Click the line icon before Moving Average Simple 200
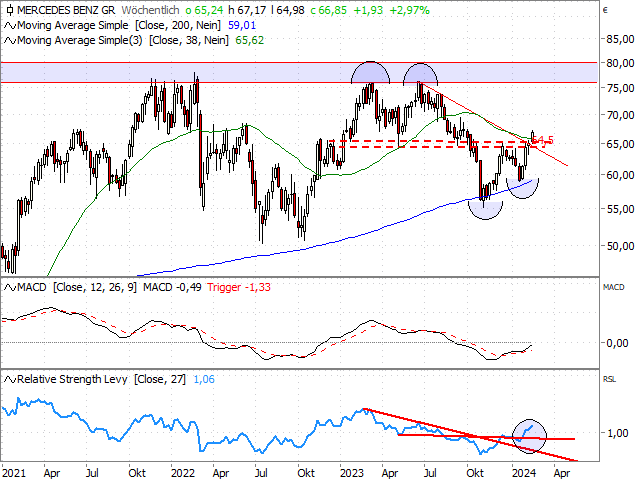 10,25
